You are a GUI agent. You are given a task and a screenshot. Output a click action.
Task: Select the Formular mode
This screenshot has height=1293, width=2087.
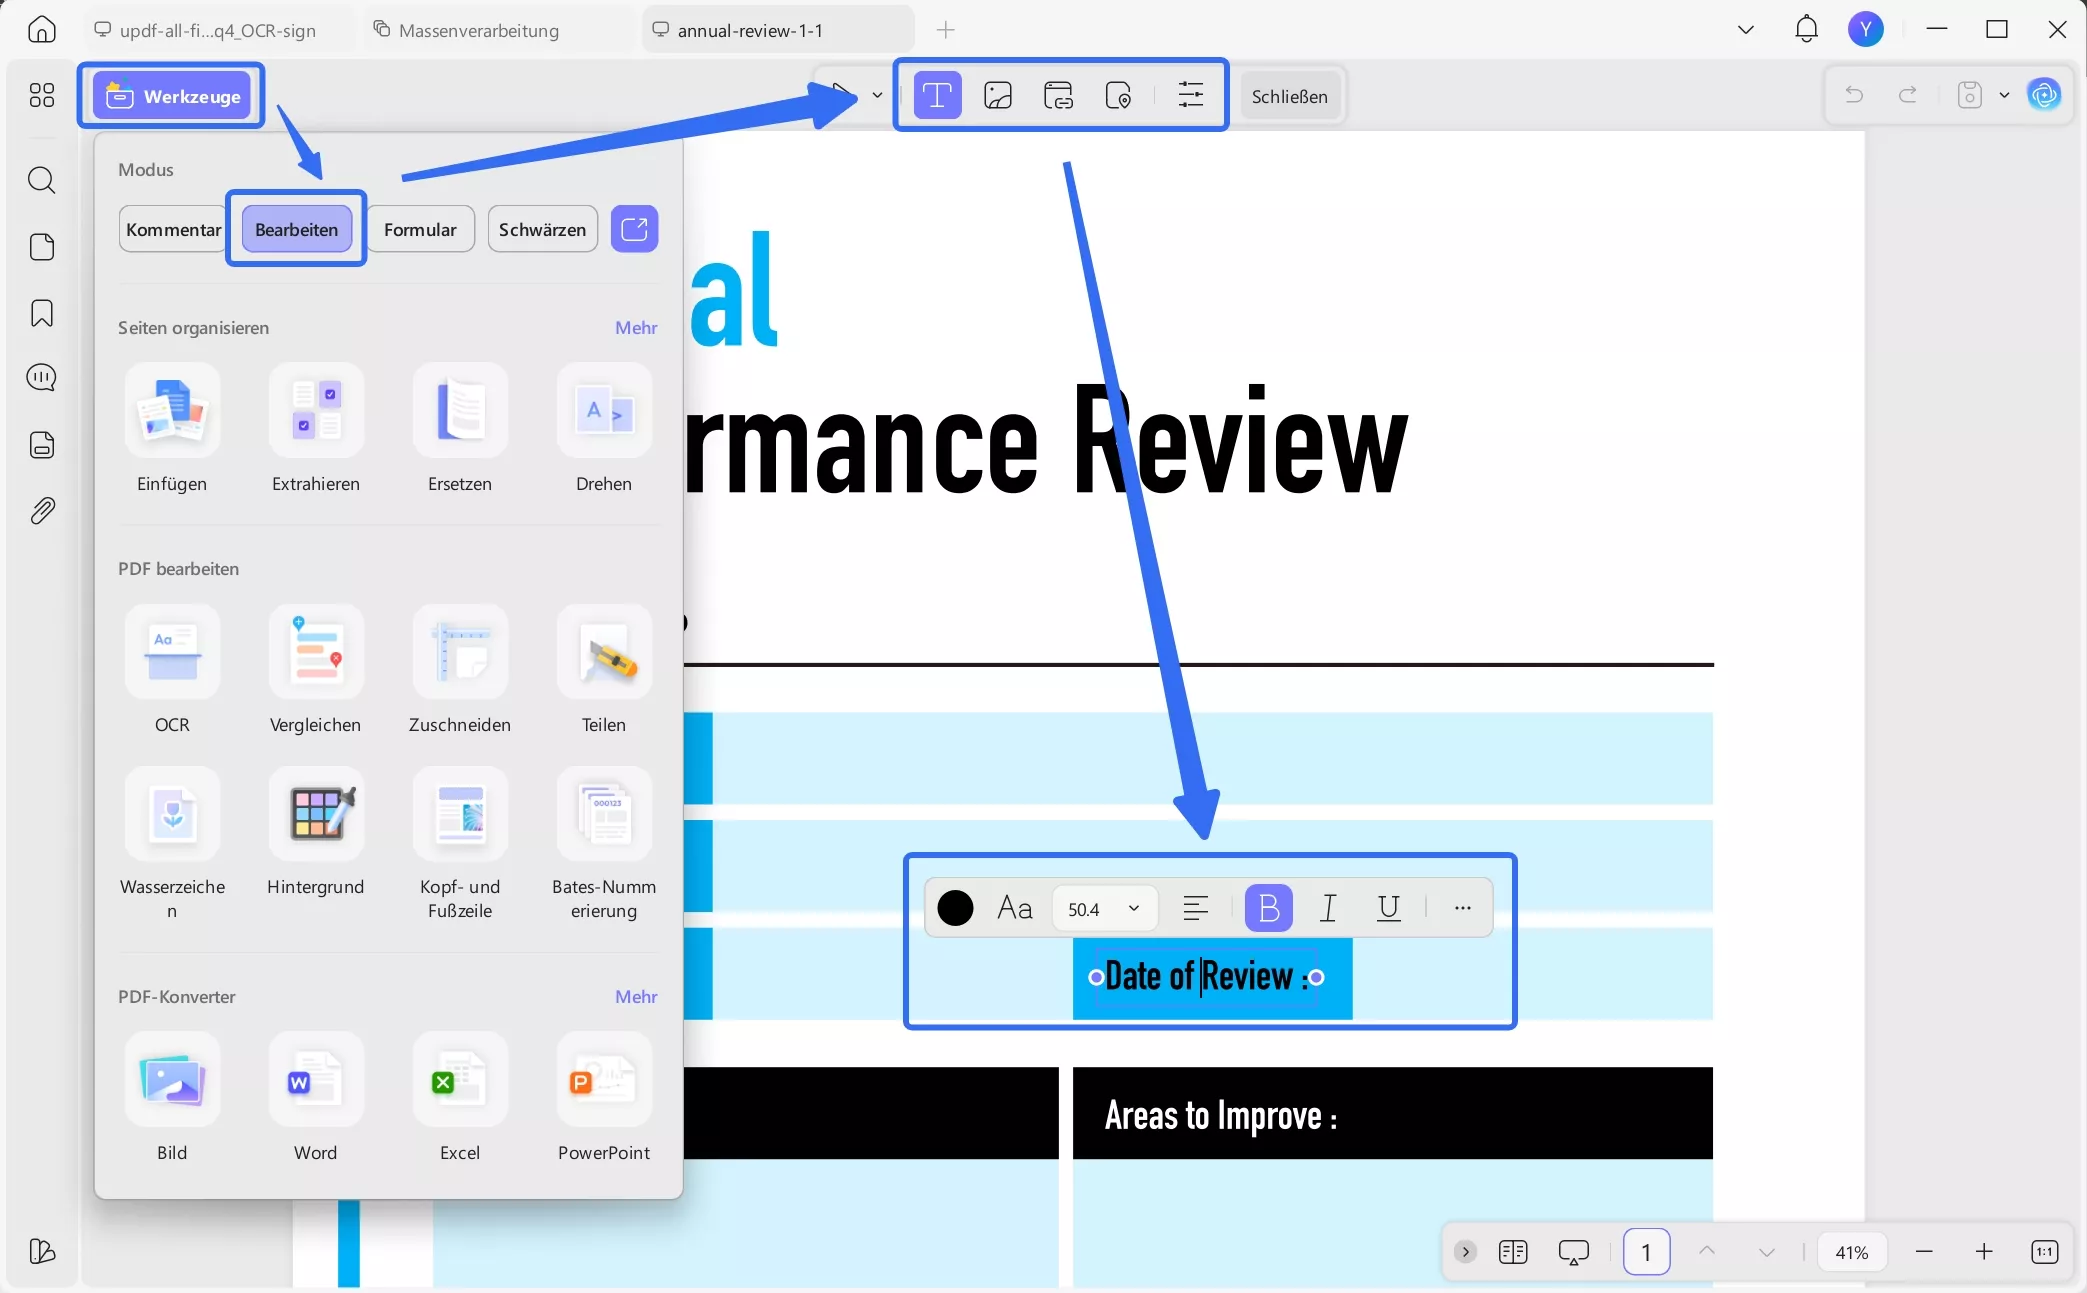click(x=420, y=229)
